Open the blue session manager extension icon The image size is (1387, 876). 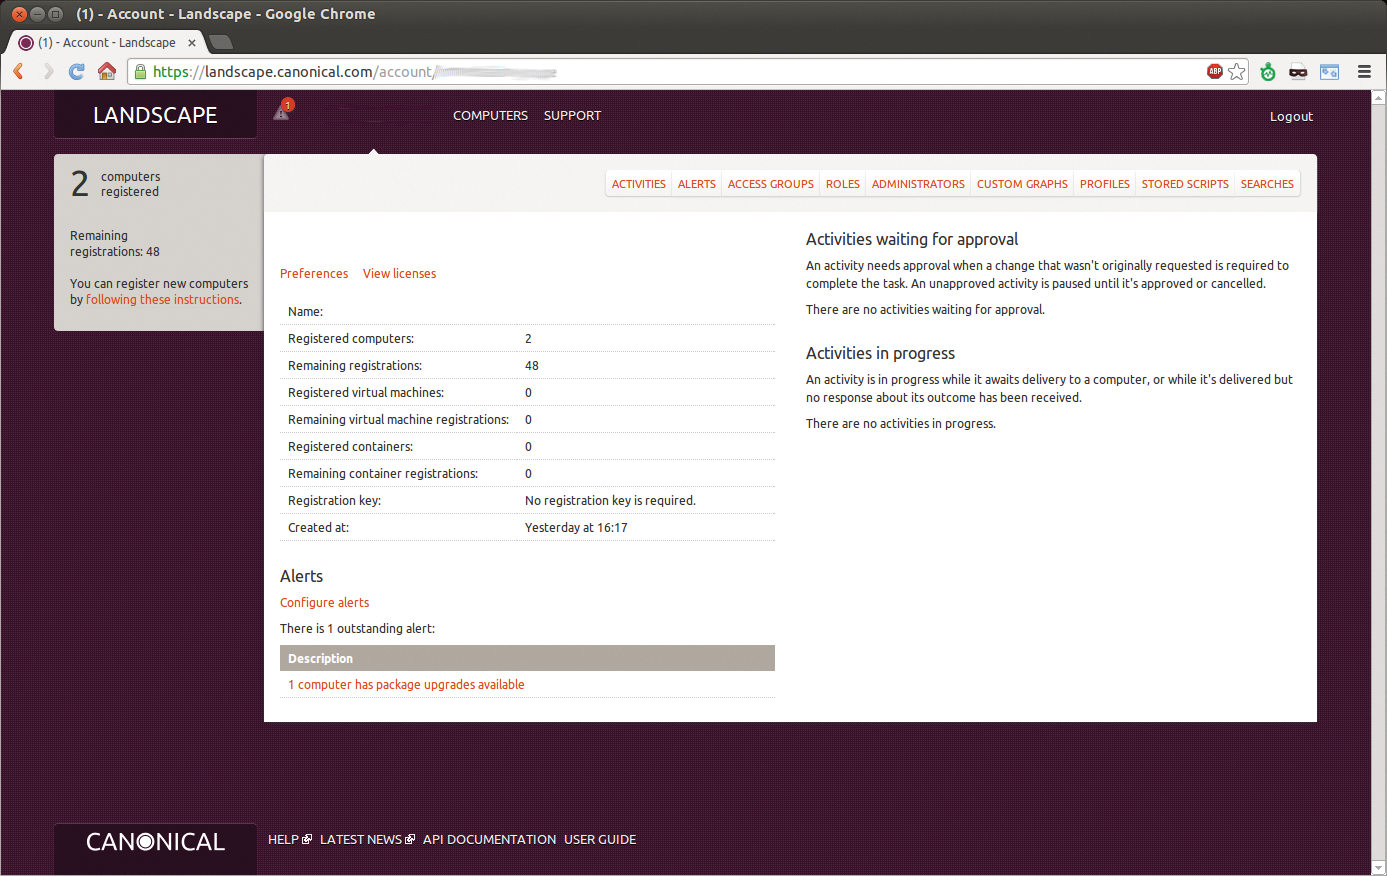click(x=1329, y=71)
